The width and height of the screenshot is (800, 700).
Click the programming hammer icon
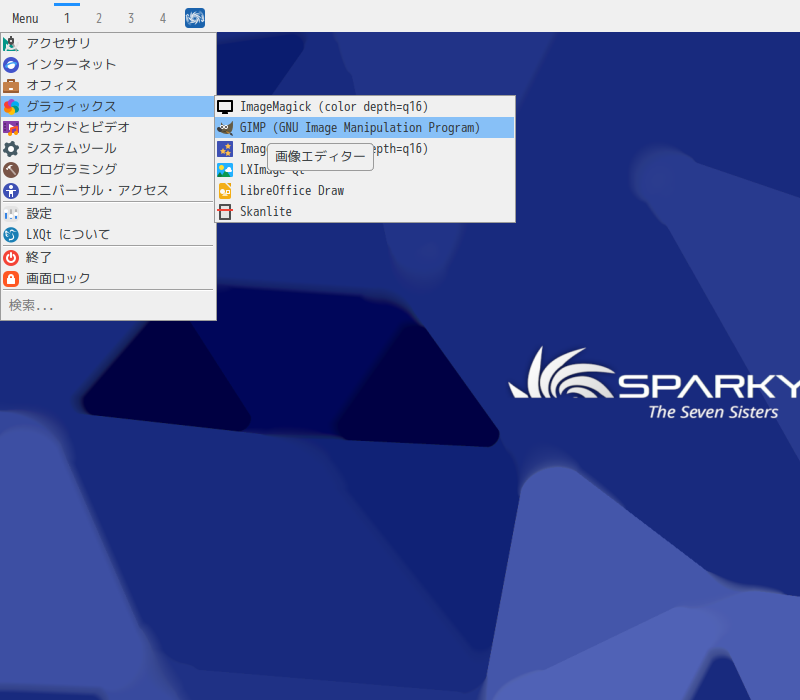(11, 169)
